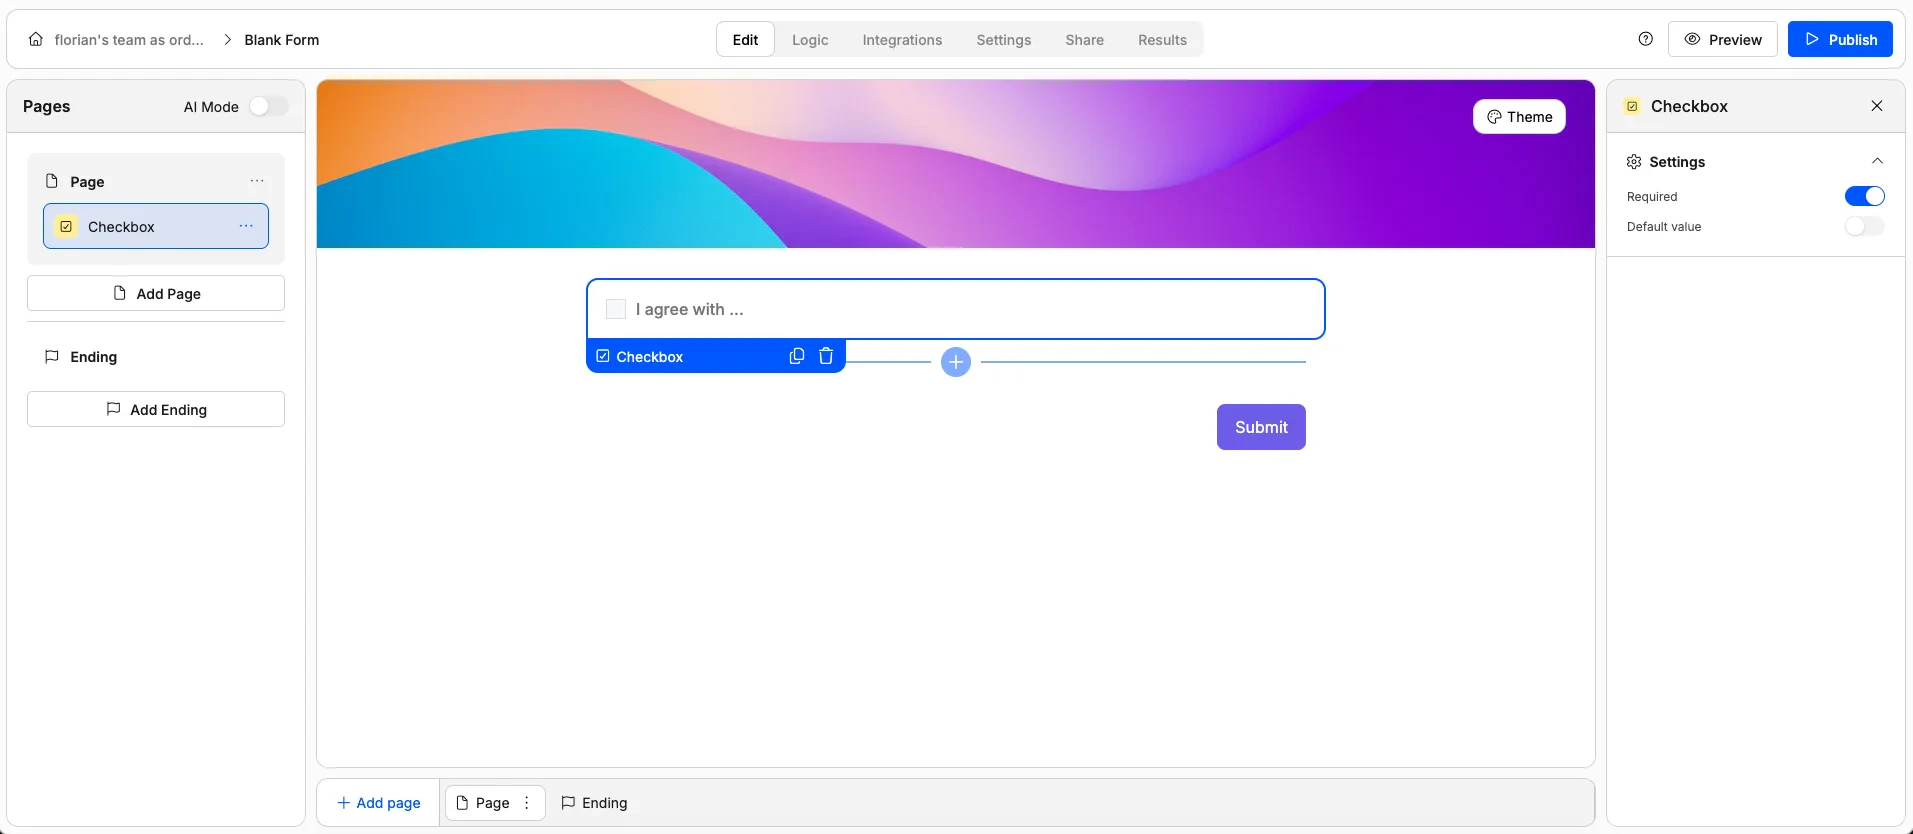Click the Submit button
Screen dimensions: 1913x834
pyautogui.click(x=1261, y=427)
